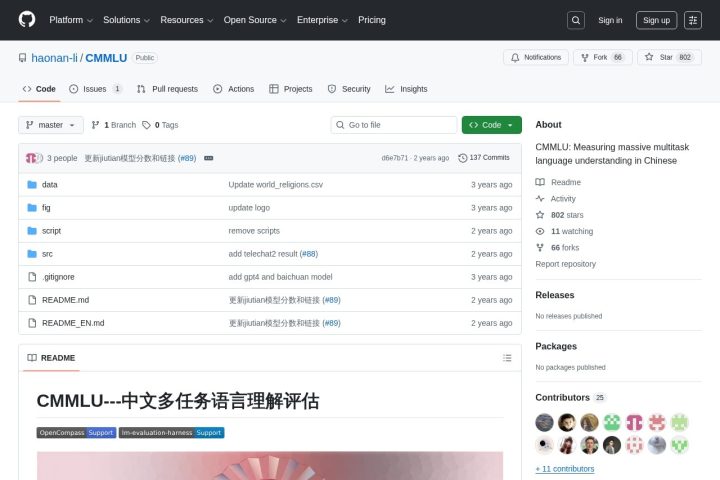Open the Pricing page

pos(372,20)
